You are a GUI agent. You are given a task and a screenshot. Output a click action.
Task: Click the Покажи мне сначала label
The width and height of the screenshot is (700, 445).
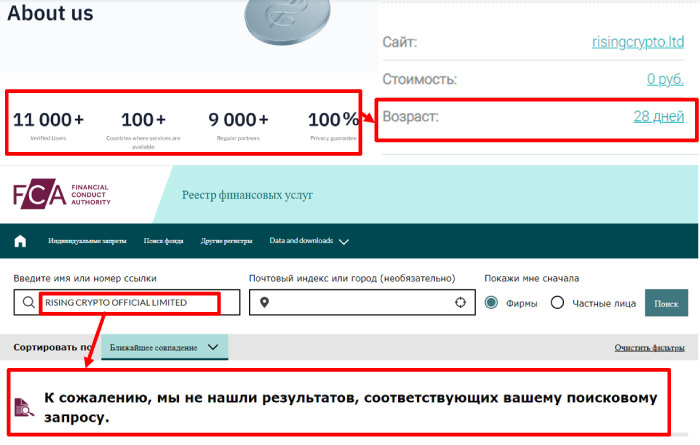[532, 279]
